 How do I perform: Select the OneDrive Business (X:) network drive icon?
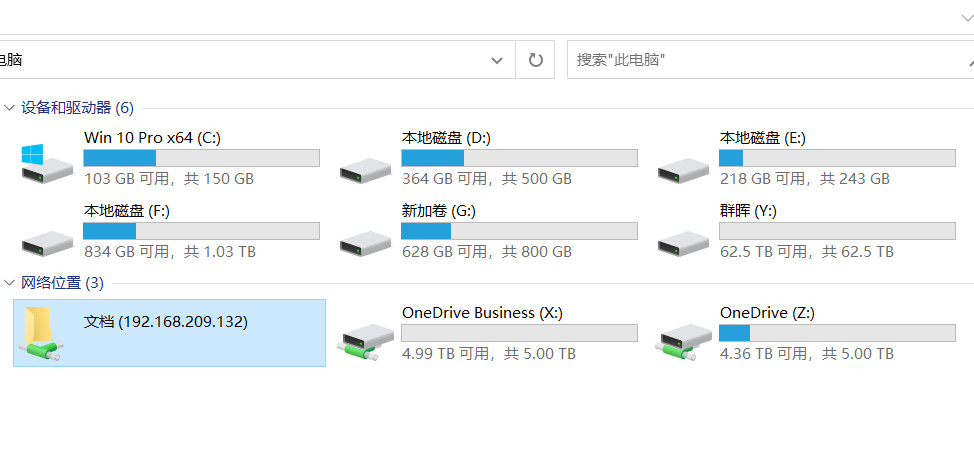(365, 342)
